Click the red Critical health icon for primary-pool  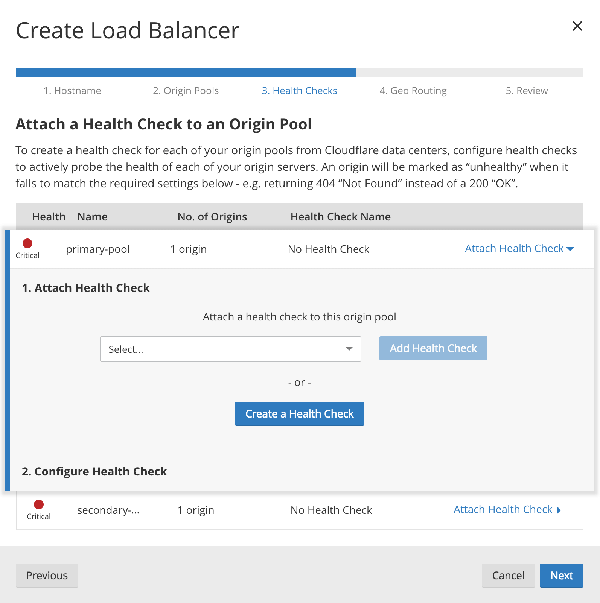click(x=27, y=243)
